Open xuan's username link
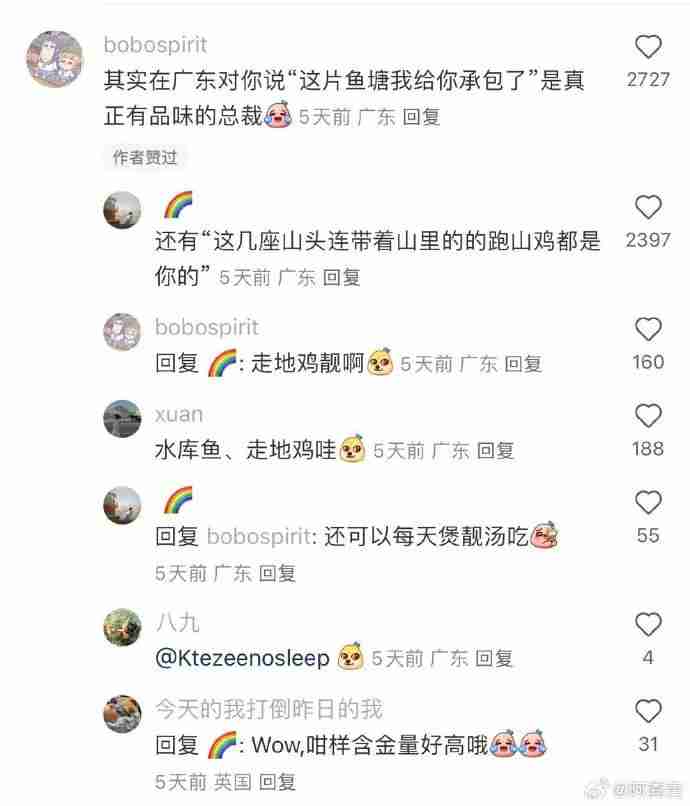 click(x=179, y=414)
